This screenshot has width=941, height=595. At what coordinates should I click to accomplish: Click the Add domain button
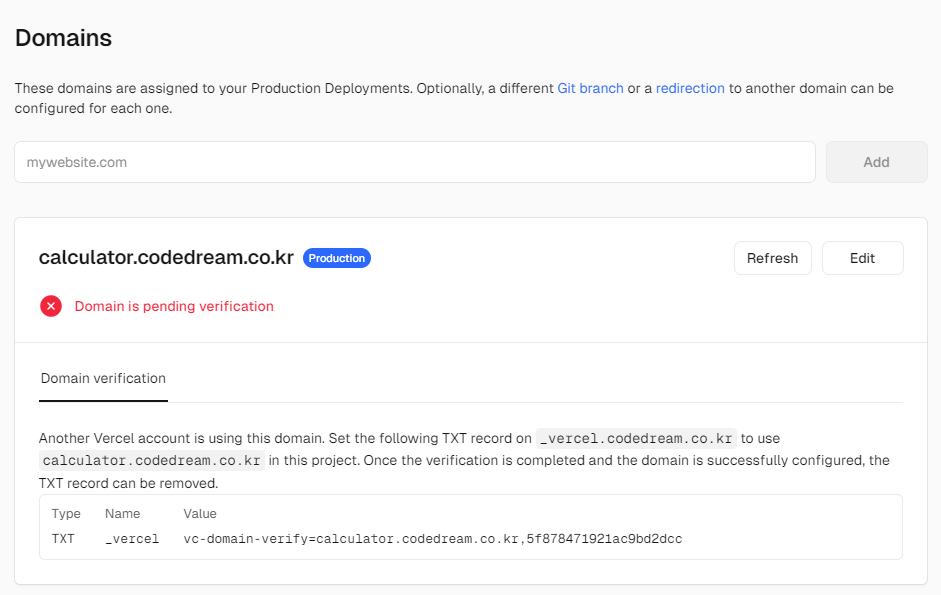pyautogui.click(x=876, y=162)
